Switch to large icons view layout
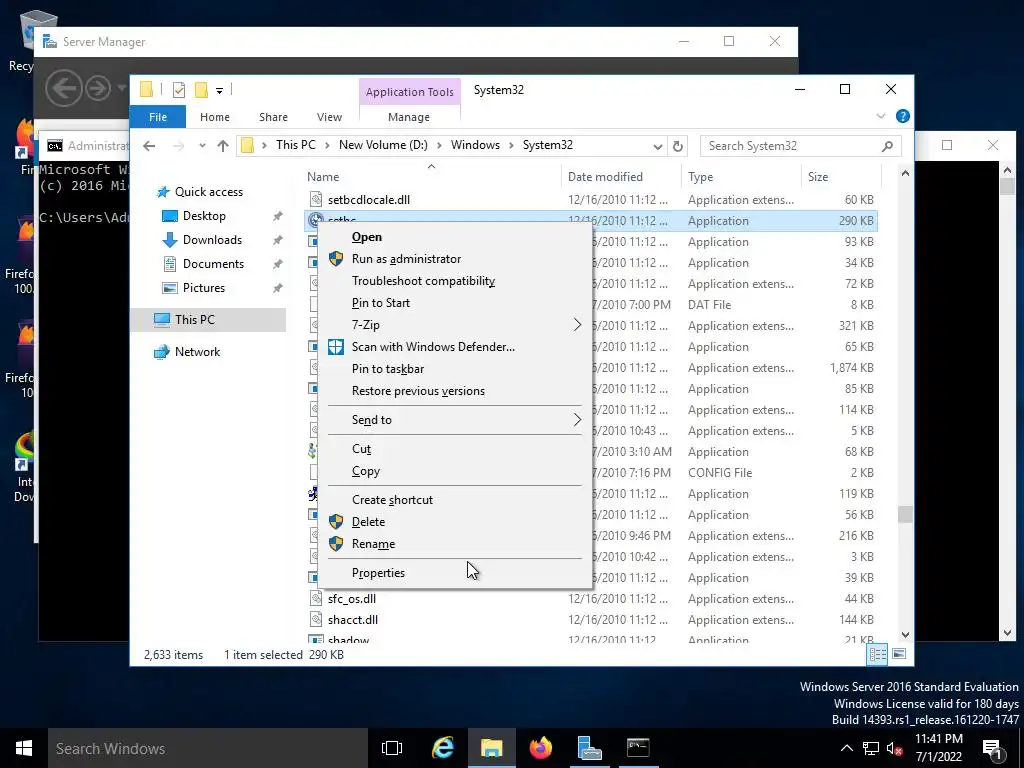The image size is (1024, 768). tap(899, 654)
